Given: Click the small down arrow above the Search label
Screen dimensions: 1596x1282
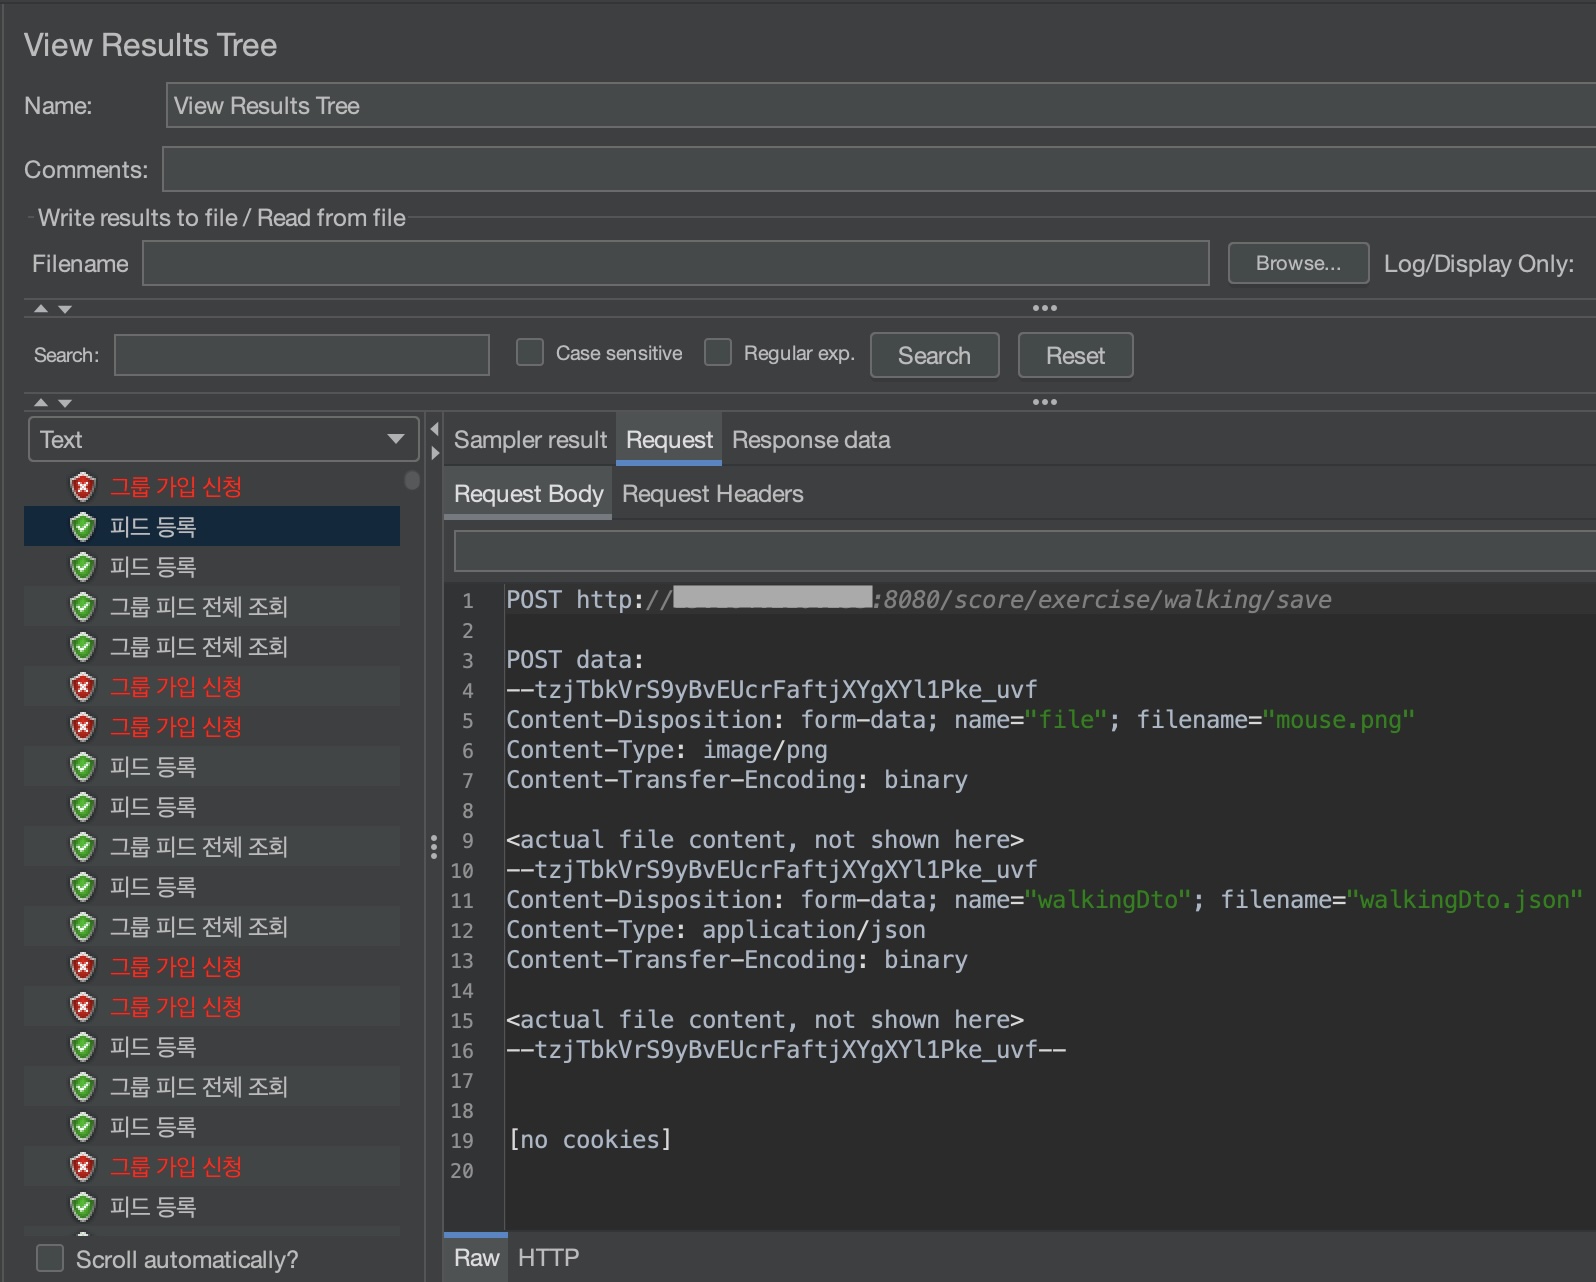Looking at the screenshot, I should [65, 309].
